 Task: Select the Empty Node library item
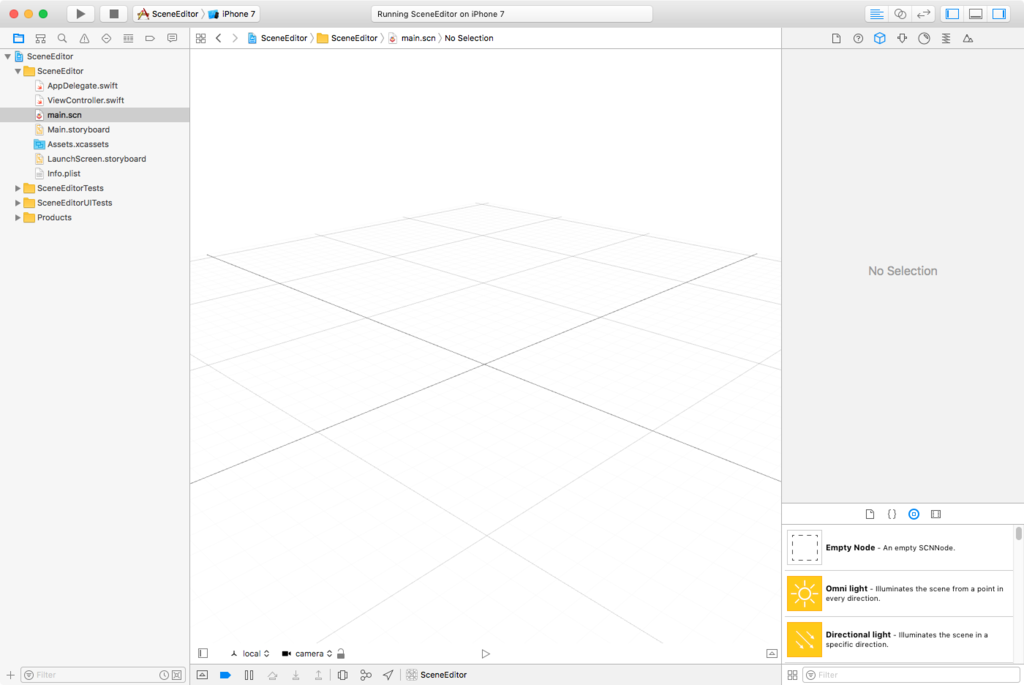coord(899,548)
